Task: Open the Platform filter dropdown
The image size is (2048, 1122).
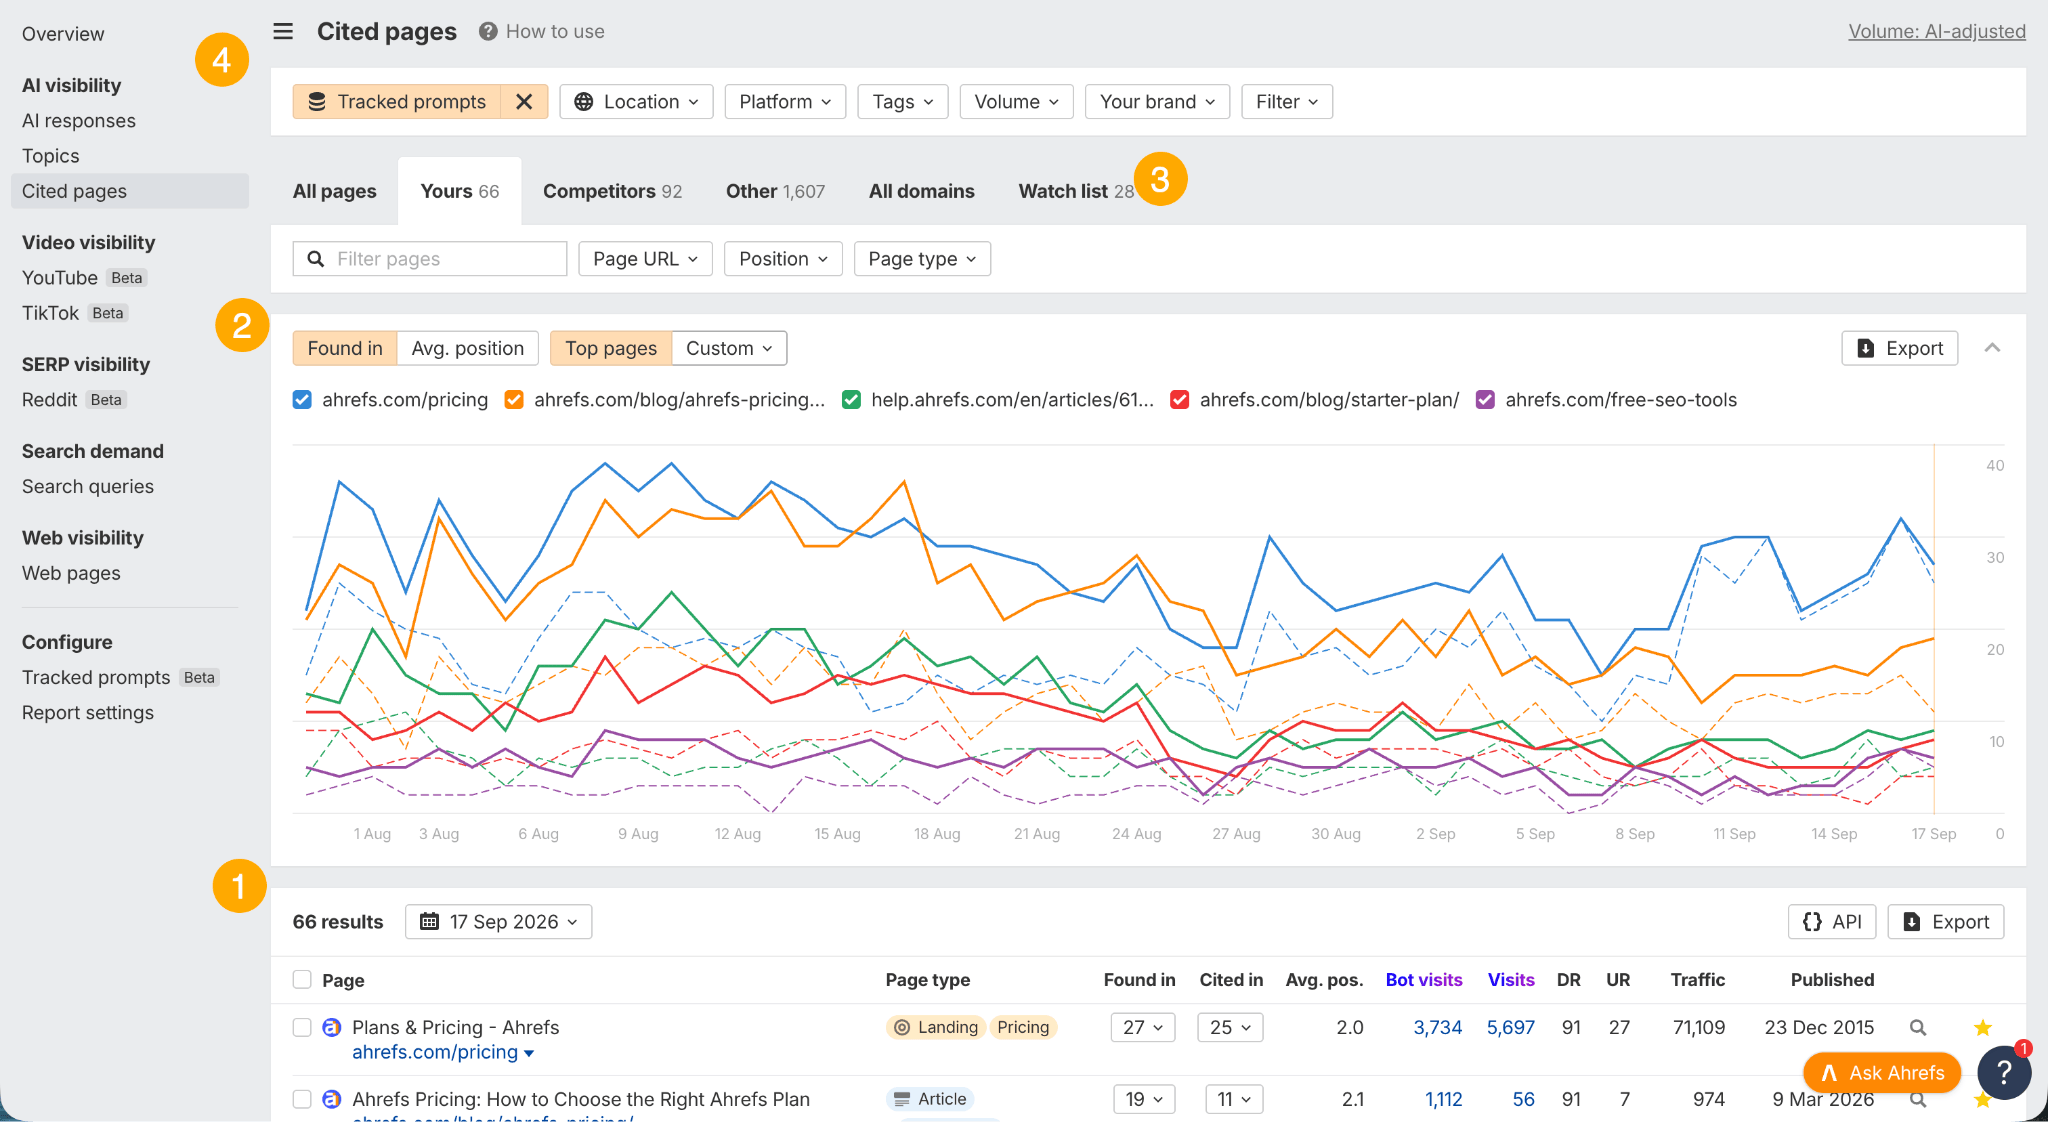Action: coord(785,101)
